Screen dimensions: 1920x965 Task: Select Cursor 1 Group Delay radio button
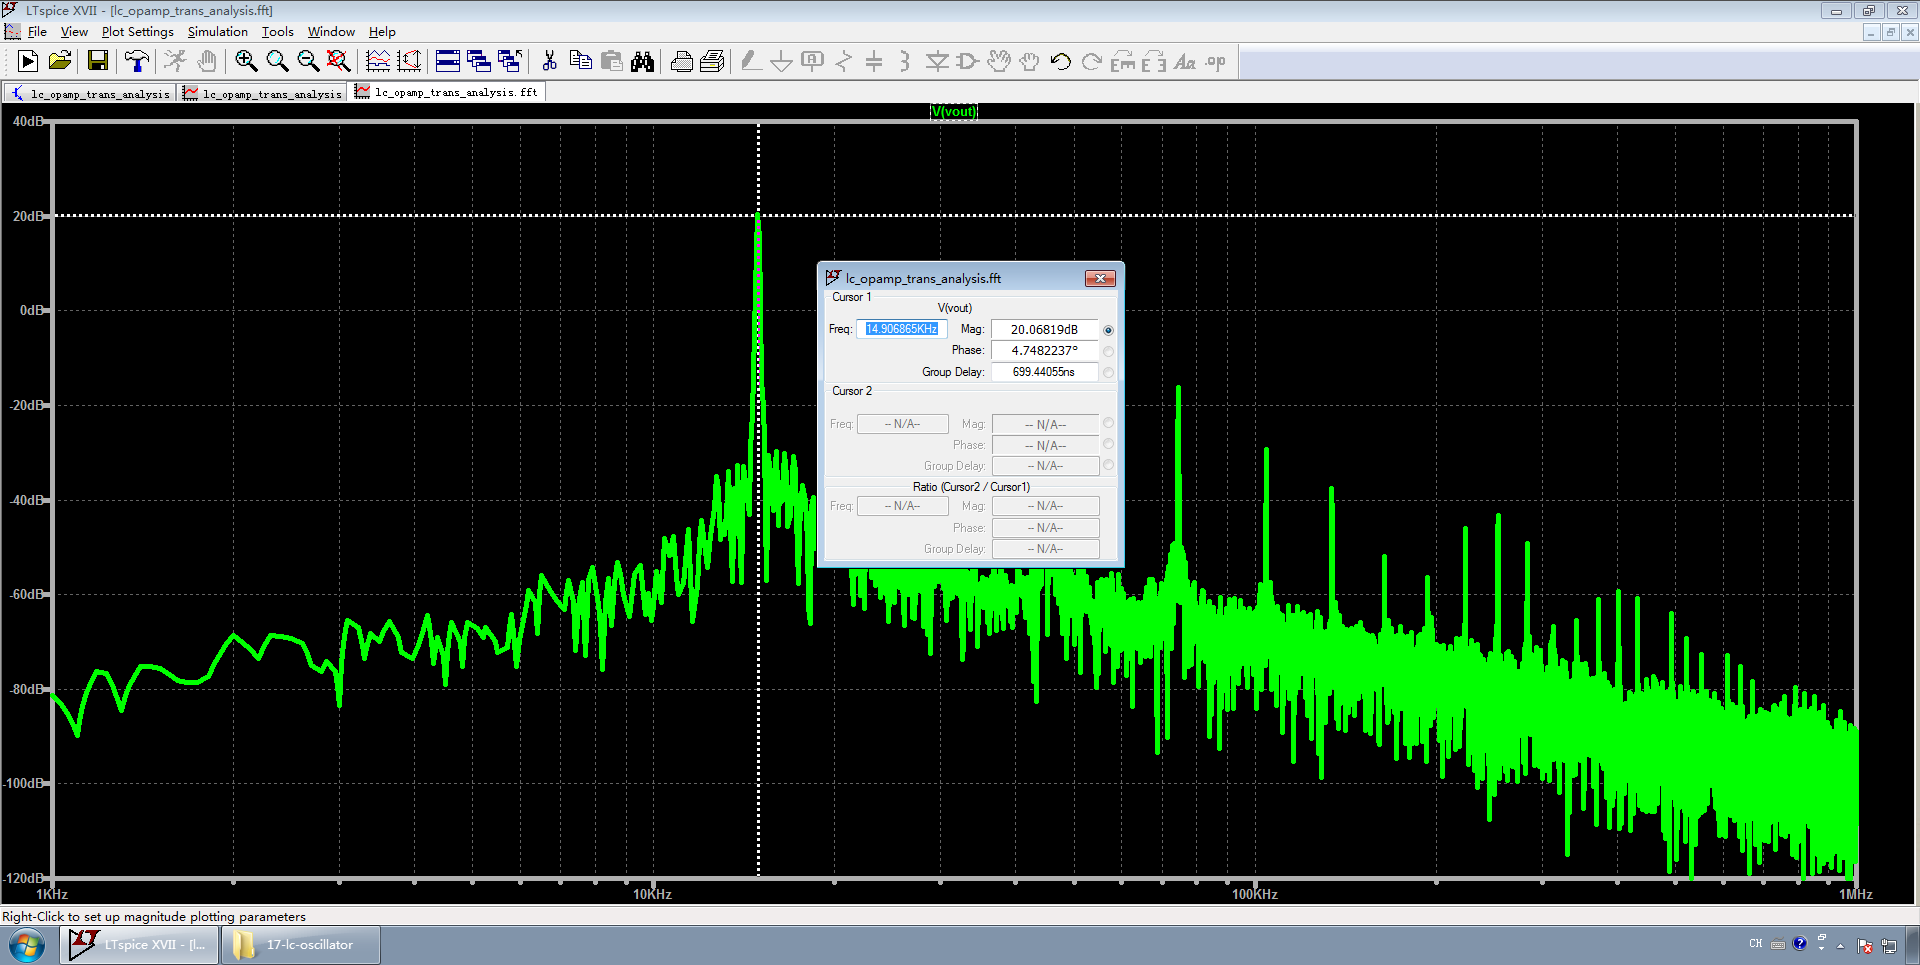point(1108,372)
